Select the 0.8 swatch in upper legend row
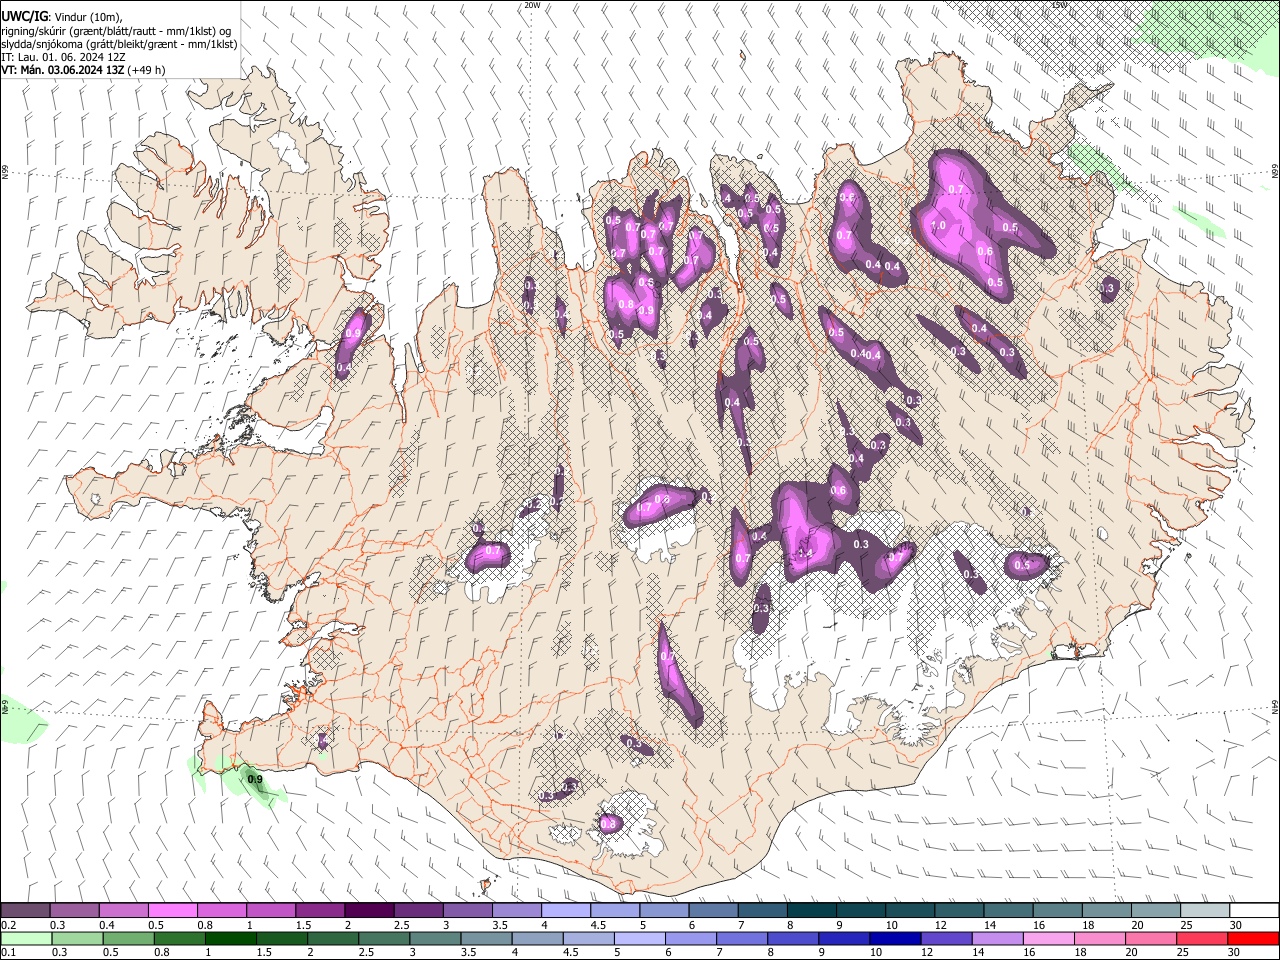This screenshot has height=960, width=1280. [221, 910]
